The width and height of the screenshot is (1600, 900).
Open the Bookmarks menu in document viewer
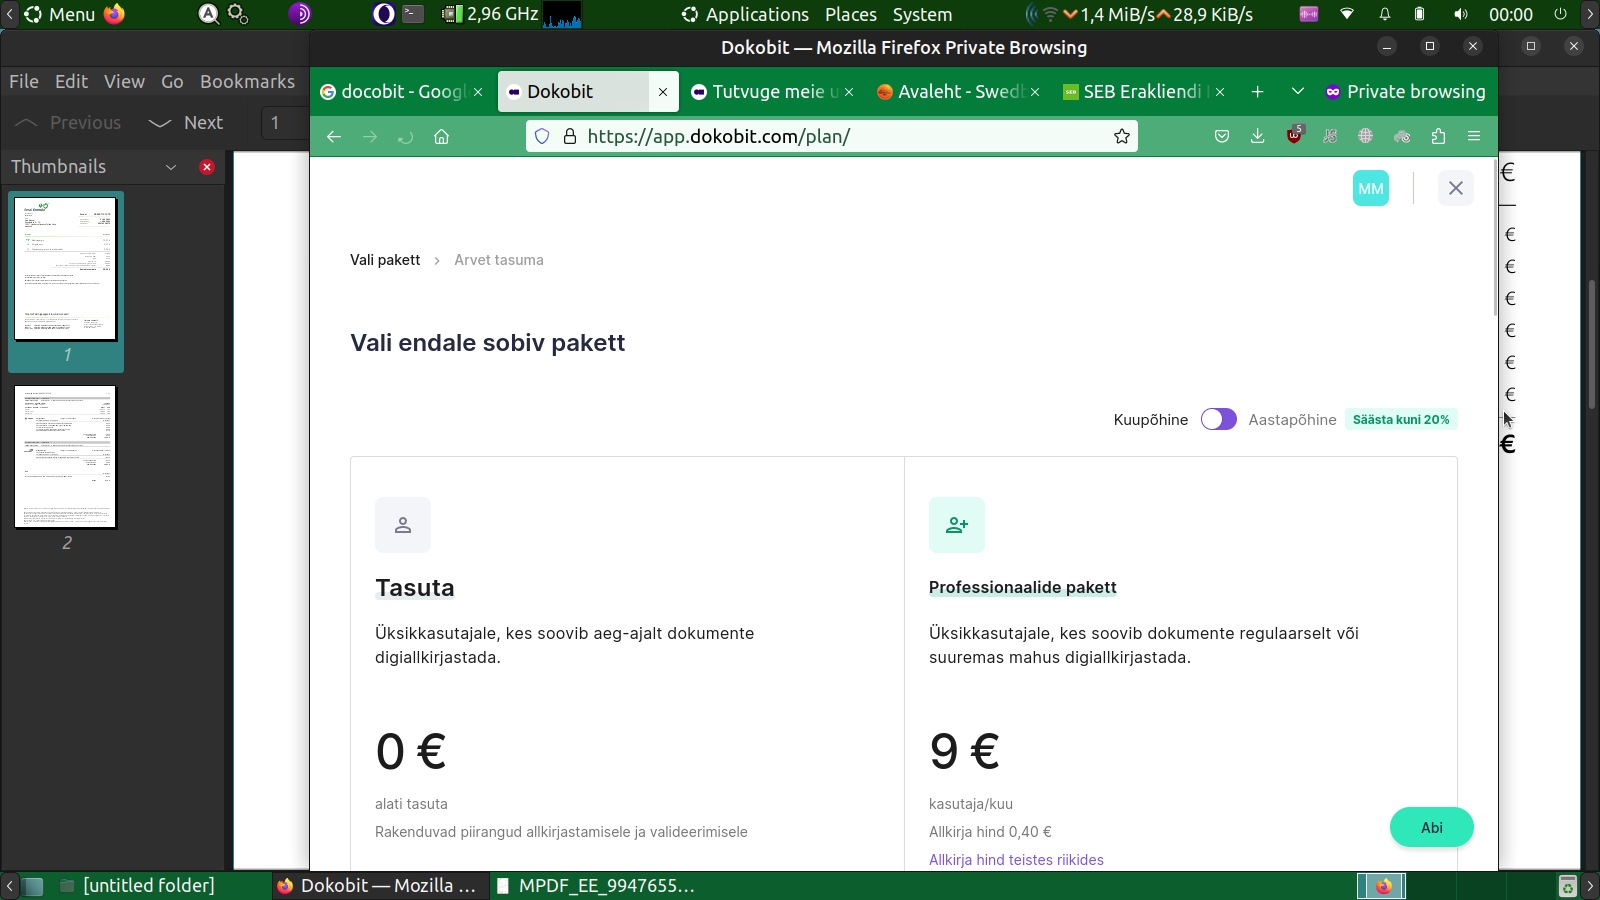tap(247, 82)
